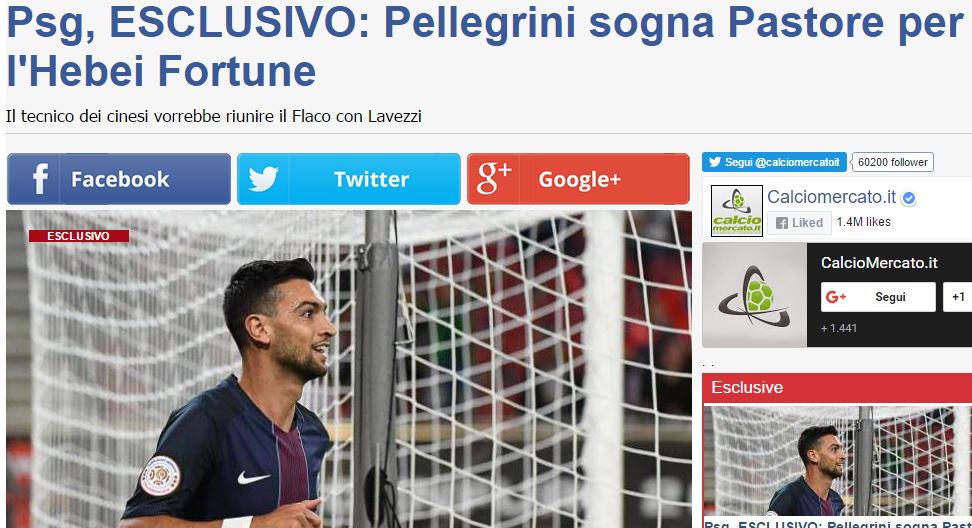Click the verified badge next to Calciomercato.it
This screenshot has width=972, height=528.
point(909,198)
